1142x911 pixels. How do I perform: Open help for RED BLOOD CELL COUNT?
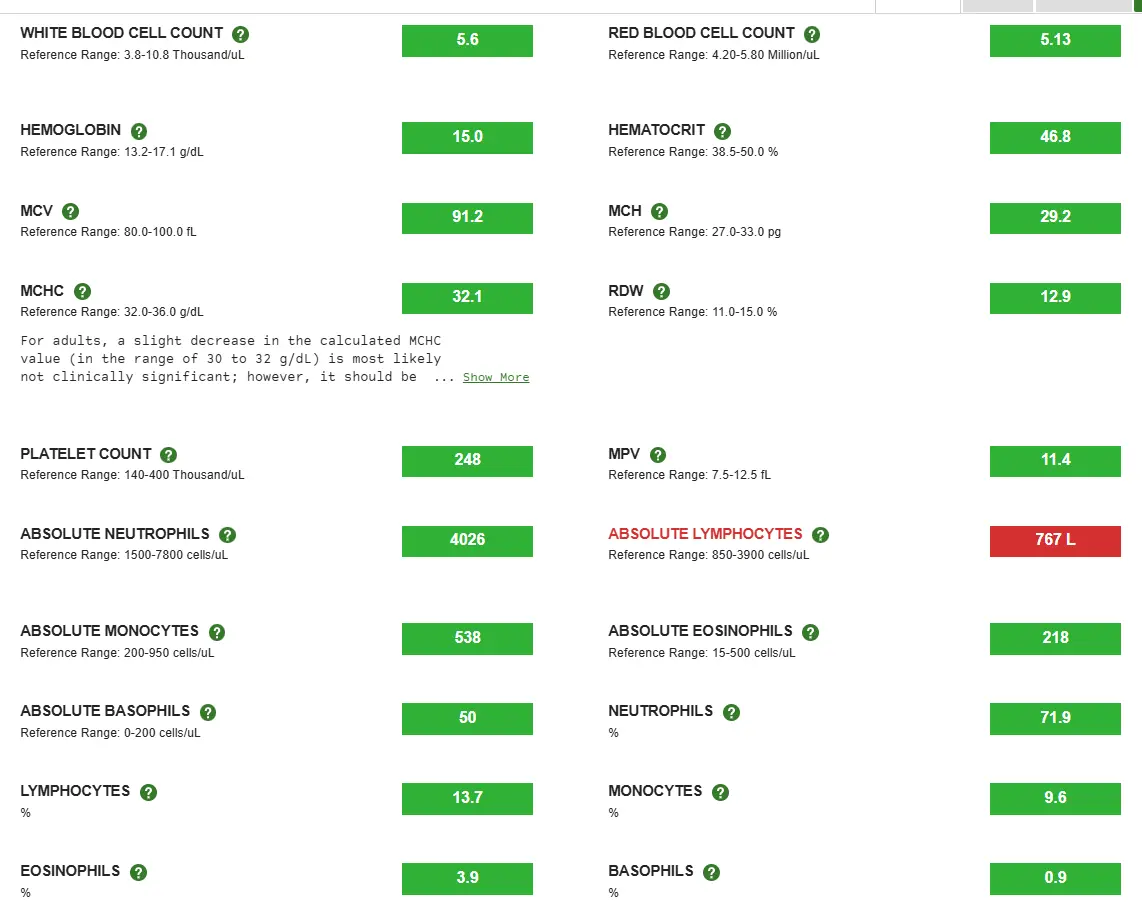point(811,33)
